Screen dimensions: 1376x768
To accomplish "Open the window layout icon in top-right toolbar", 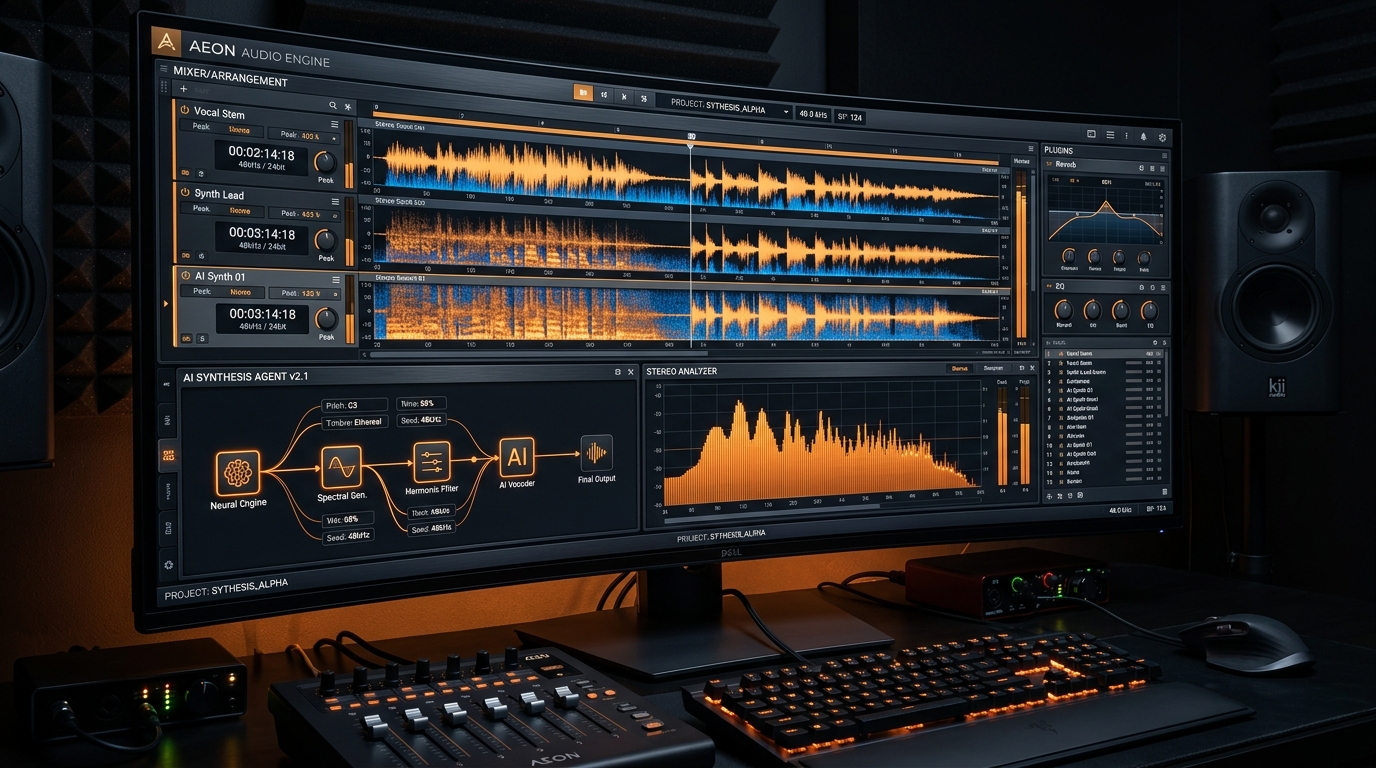I will [1091, 134].
